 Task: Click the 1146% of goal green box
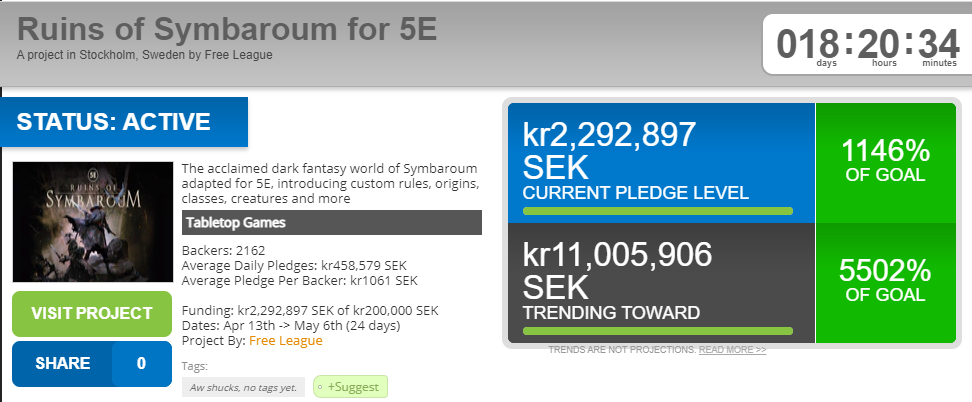[885, 162]
